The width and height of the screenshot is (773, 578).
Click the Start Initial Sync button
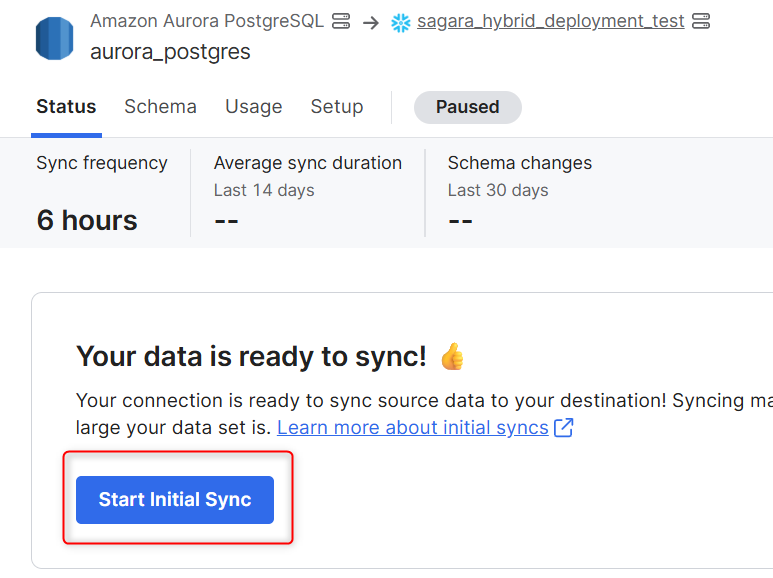(x=175, y=500)
